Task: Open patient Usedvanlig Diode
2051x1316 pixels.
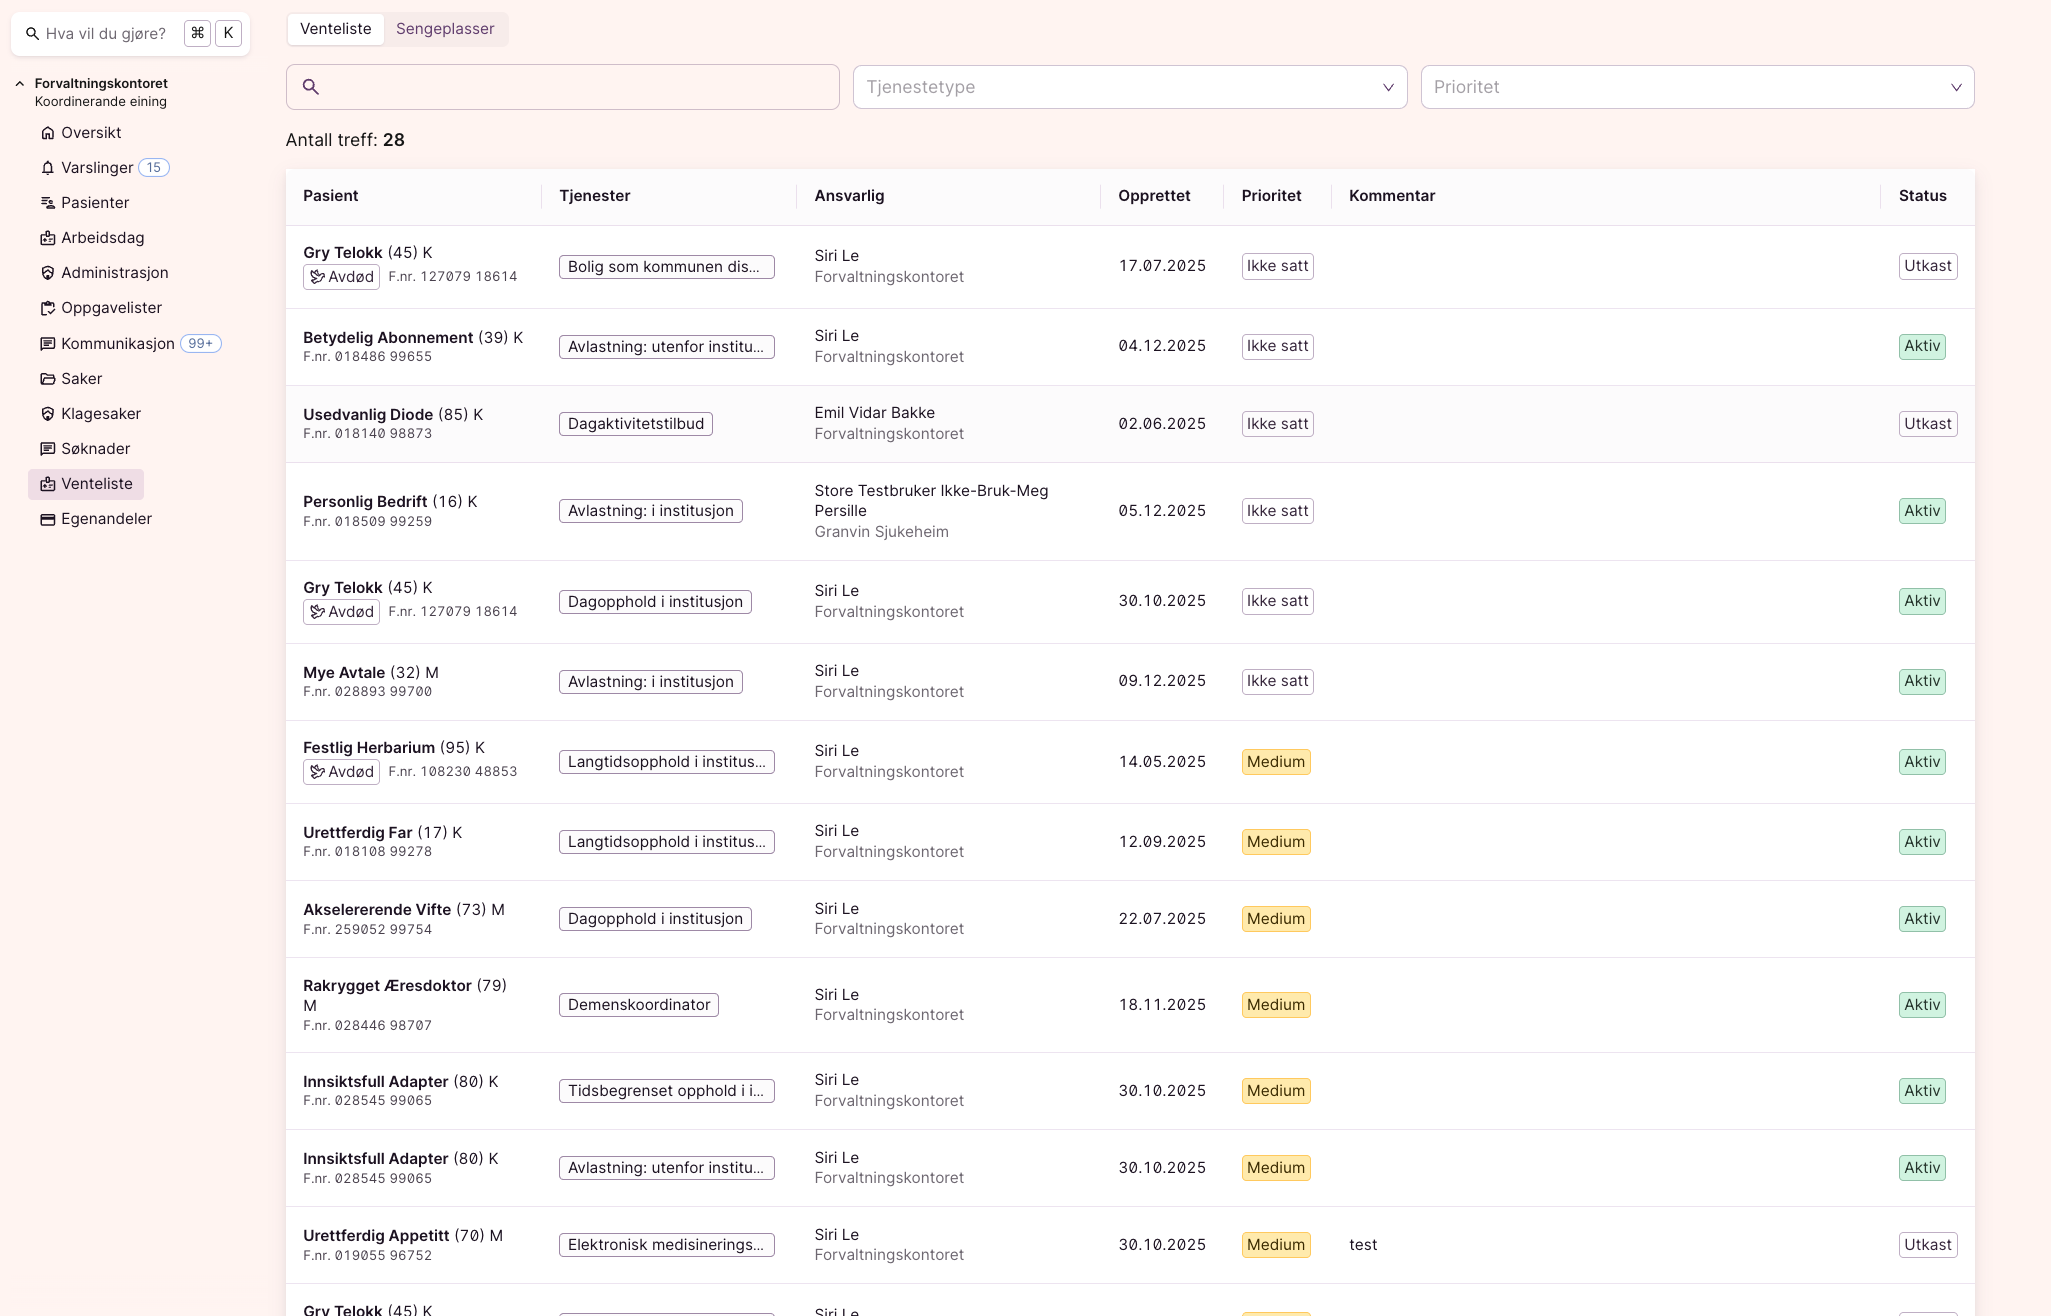Action: (368, 415)
